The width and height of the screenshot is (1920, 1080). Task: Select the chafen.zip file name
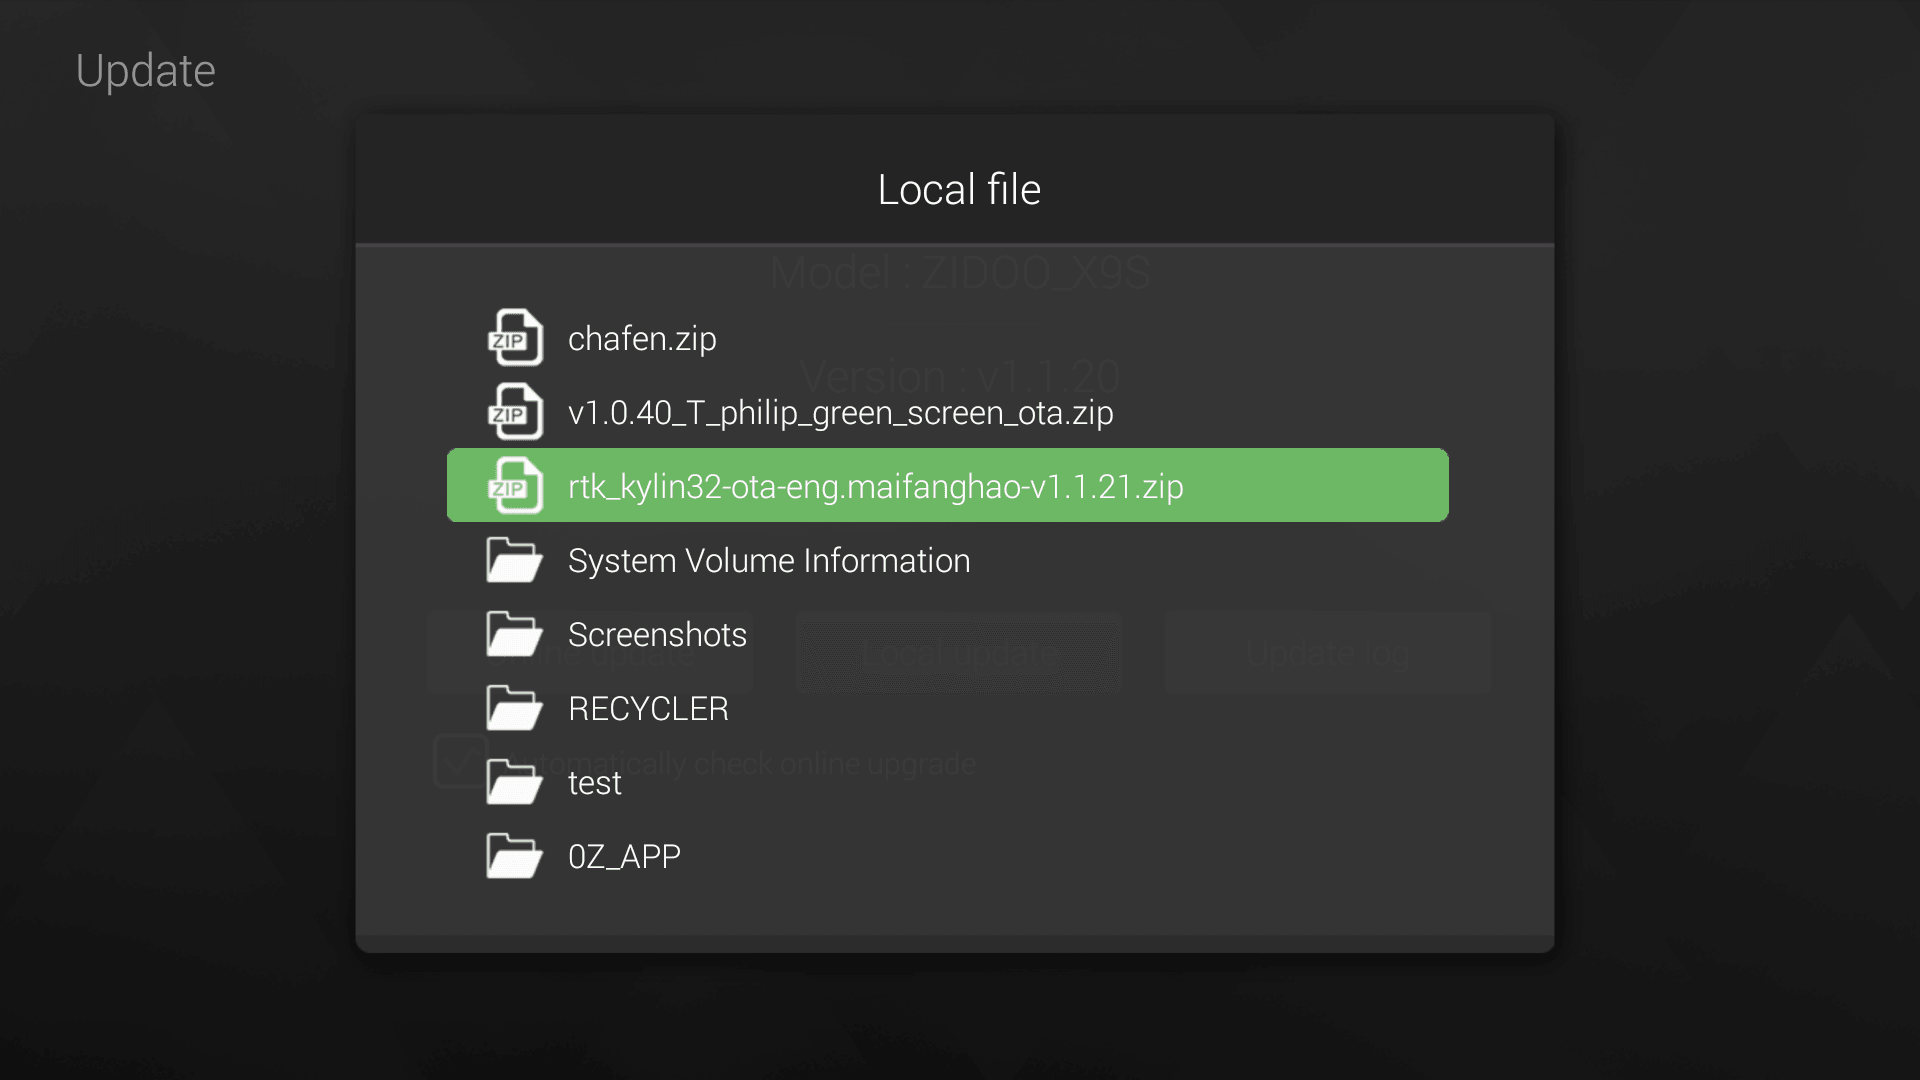(642, 339)
